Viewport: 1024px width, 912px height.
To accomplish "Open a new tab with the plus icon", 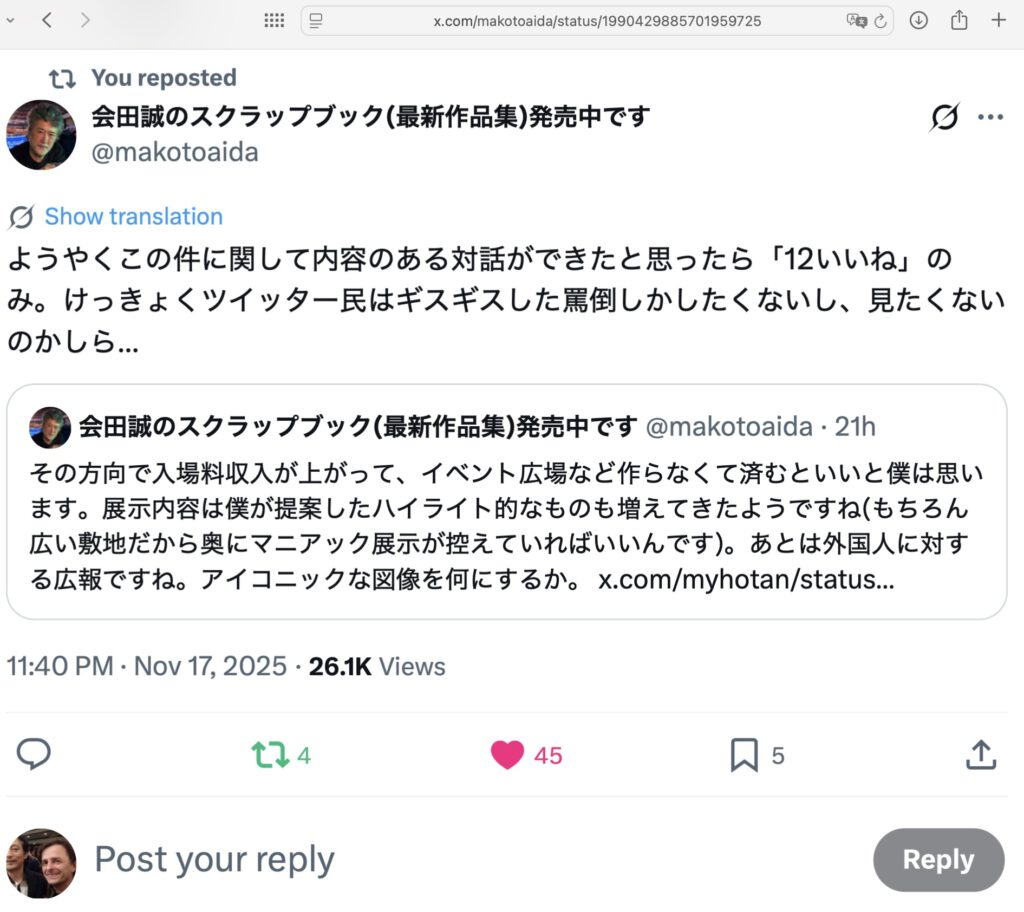I will 999,20.
